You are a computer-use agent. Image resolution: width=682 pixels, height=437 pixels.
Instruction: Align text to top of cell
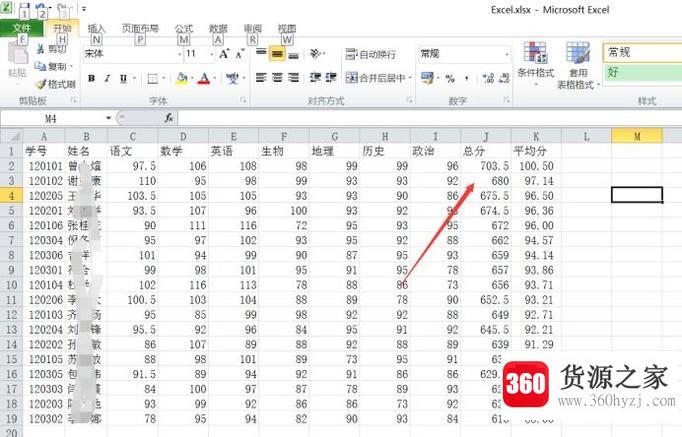click(261, 53)
